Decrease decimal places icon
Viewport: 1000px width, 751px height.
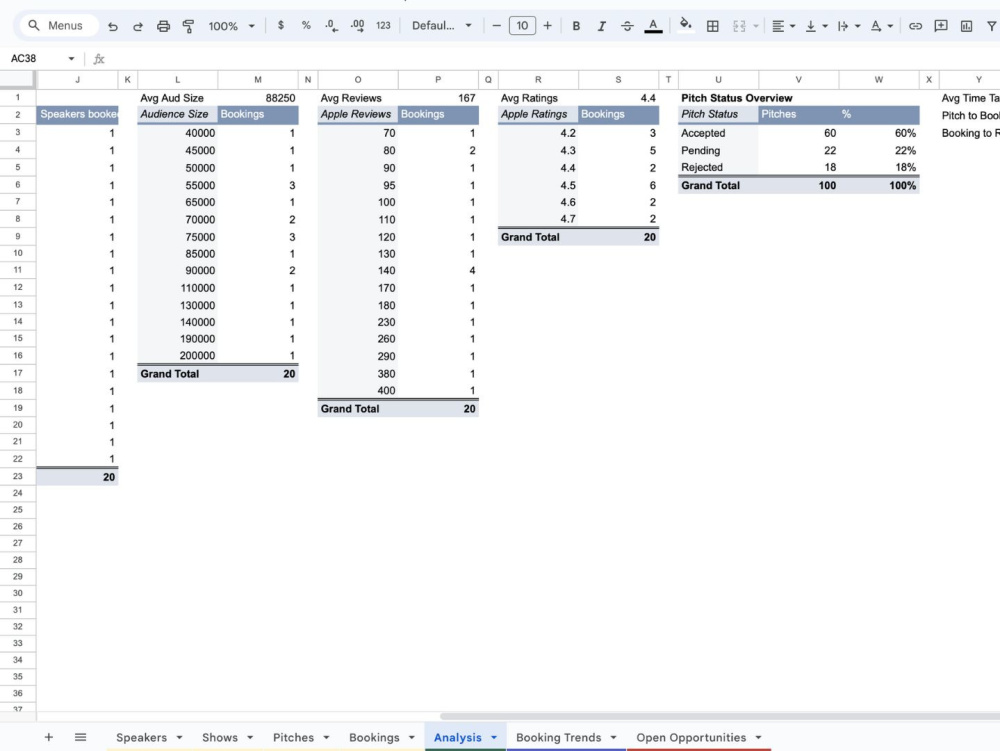point(331,26)
